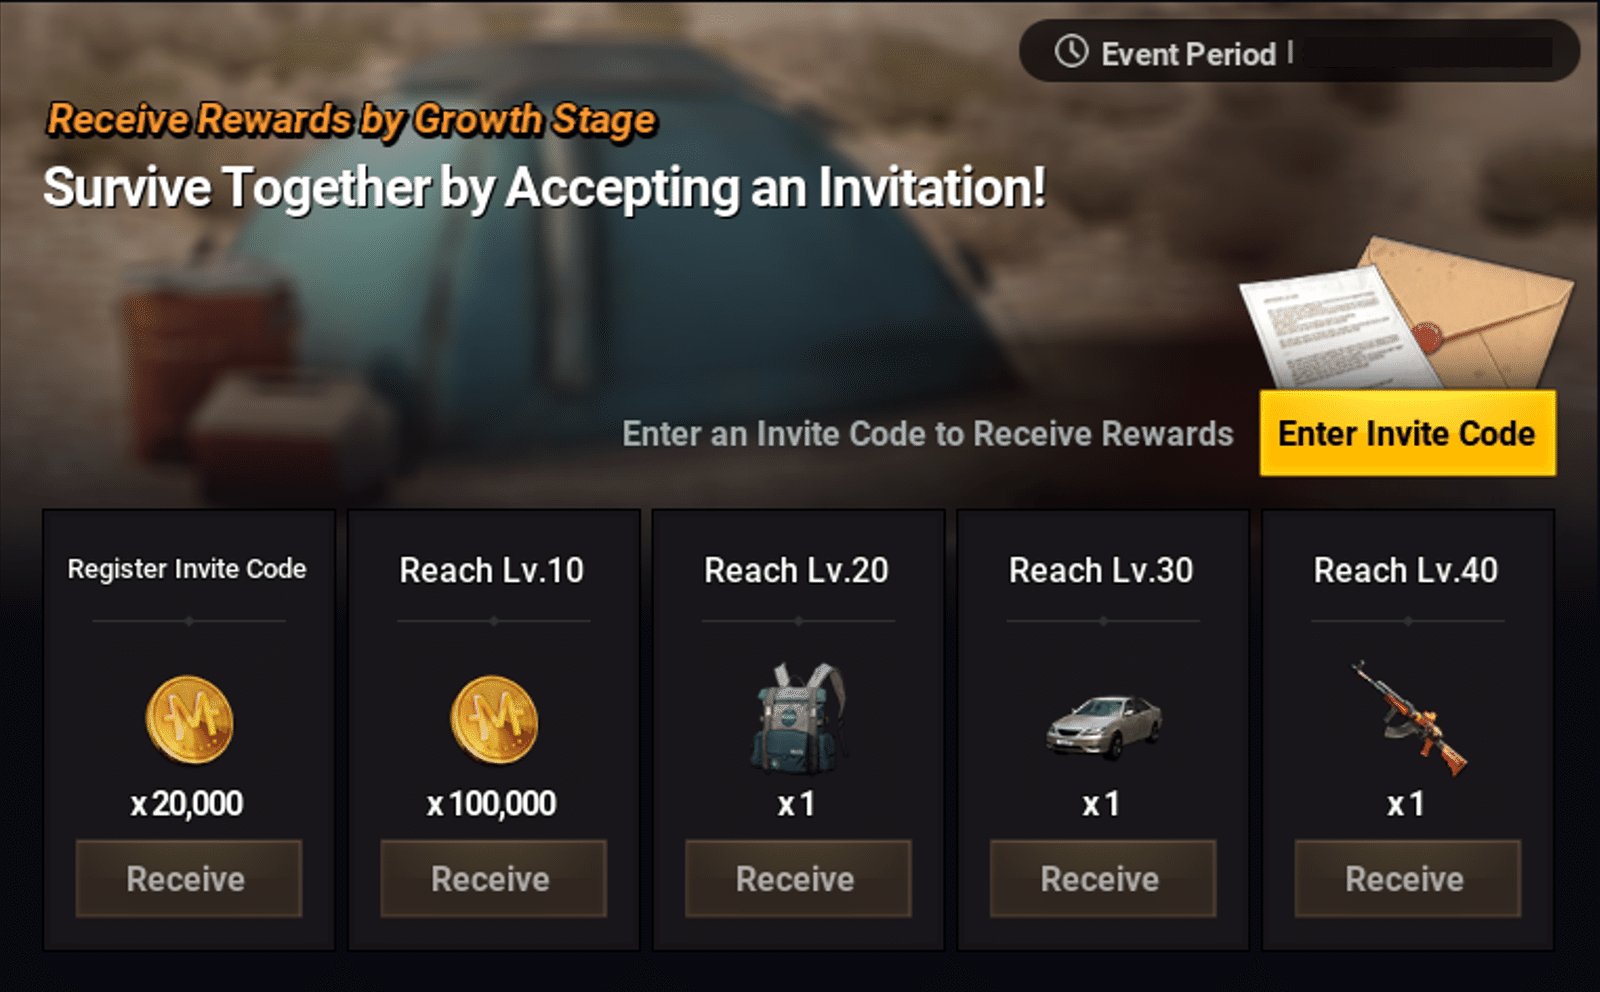Select the silver car reward icon
The width and height of the screenshot is (1600, 992).
(1104, 727)
